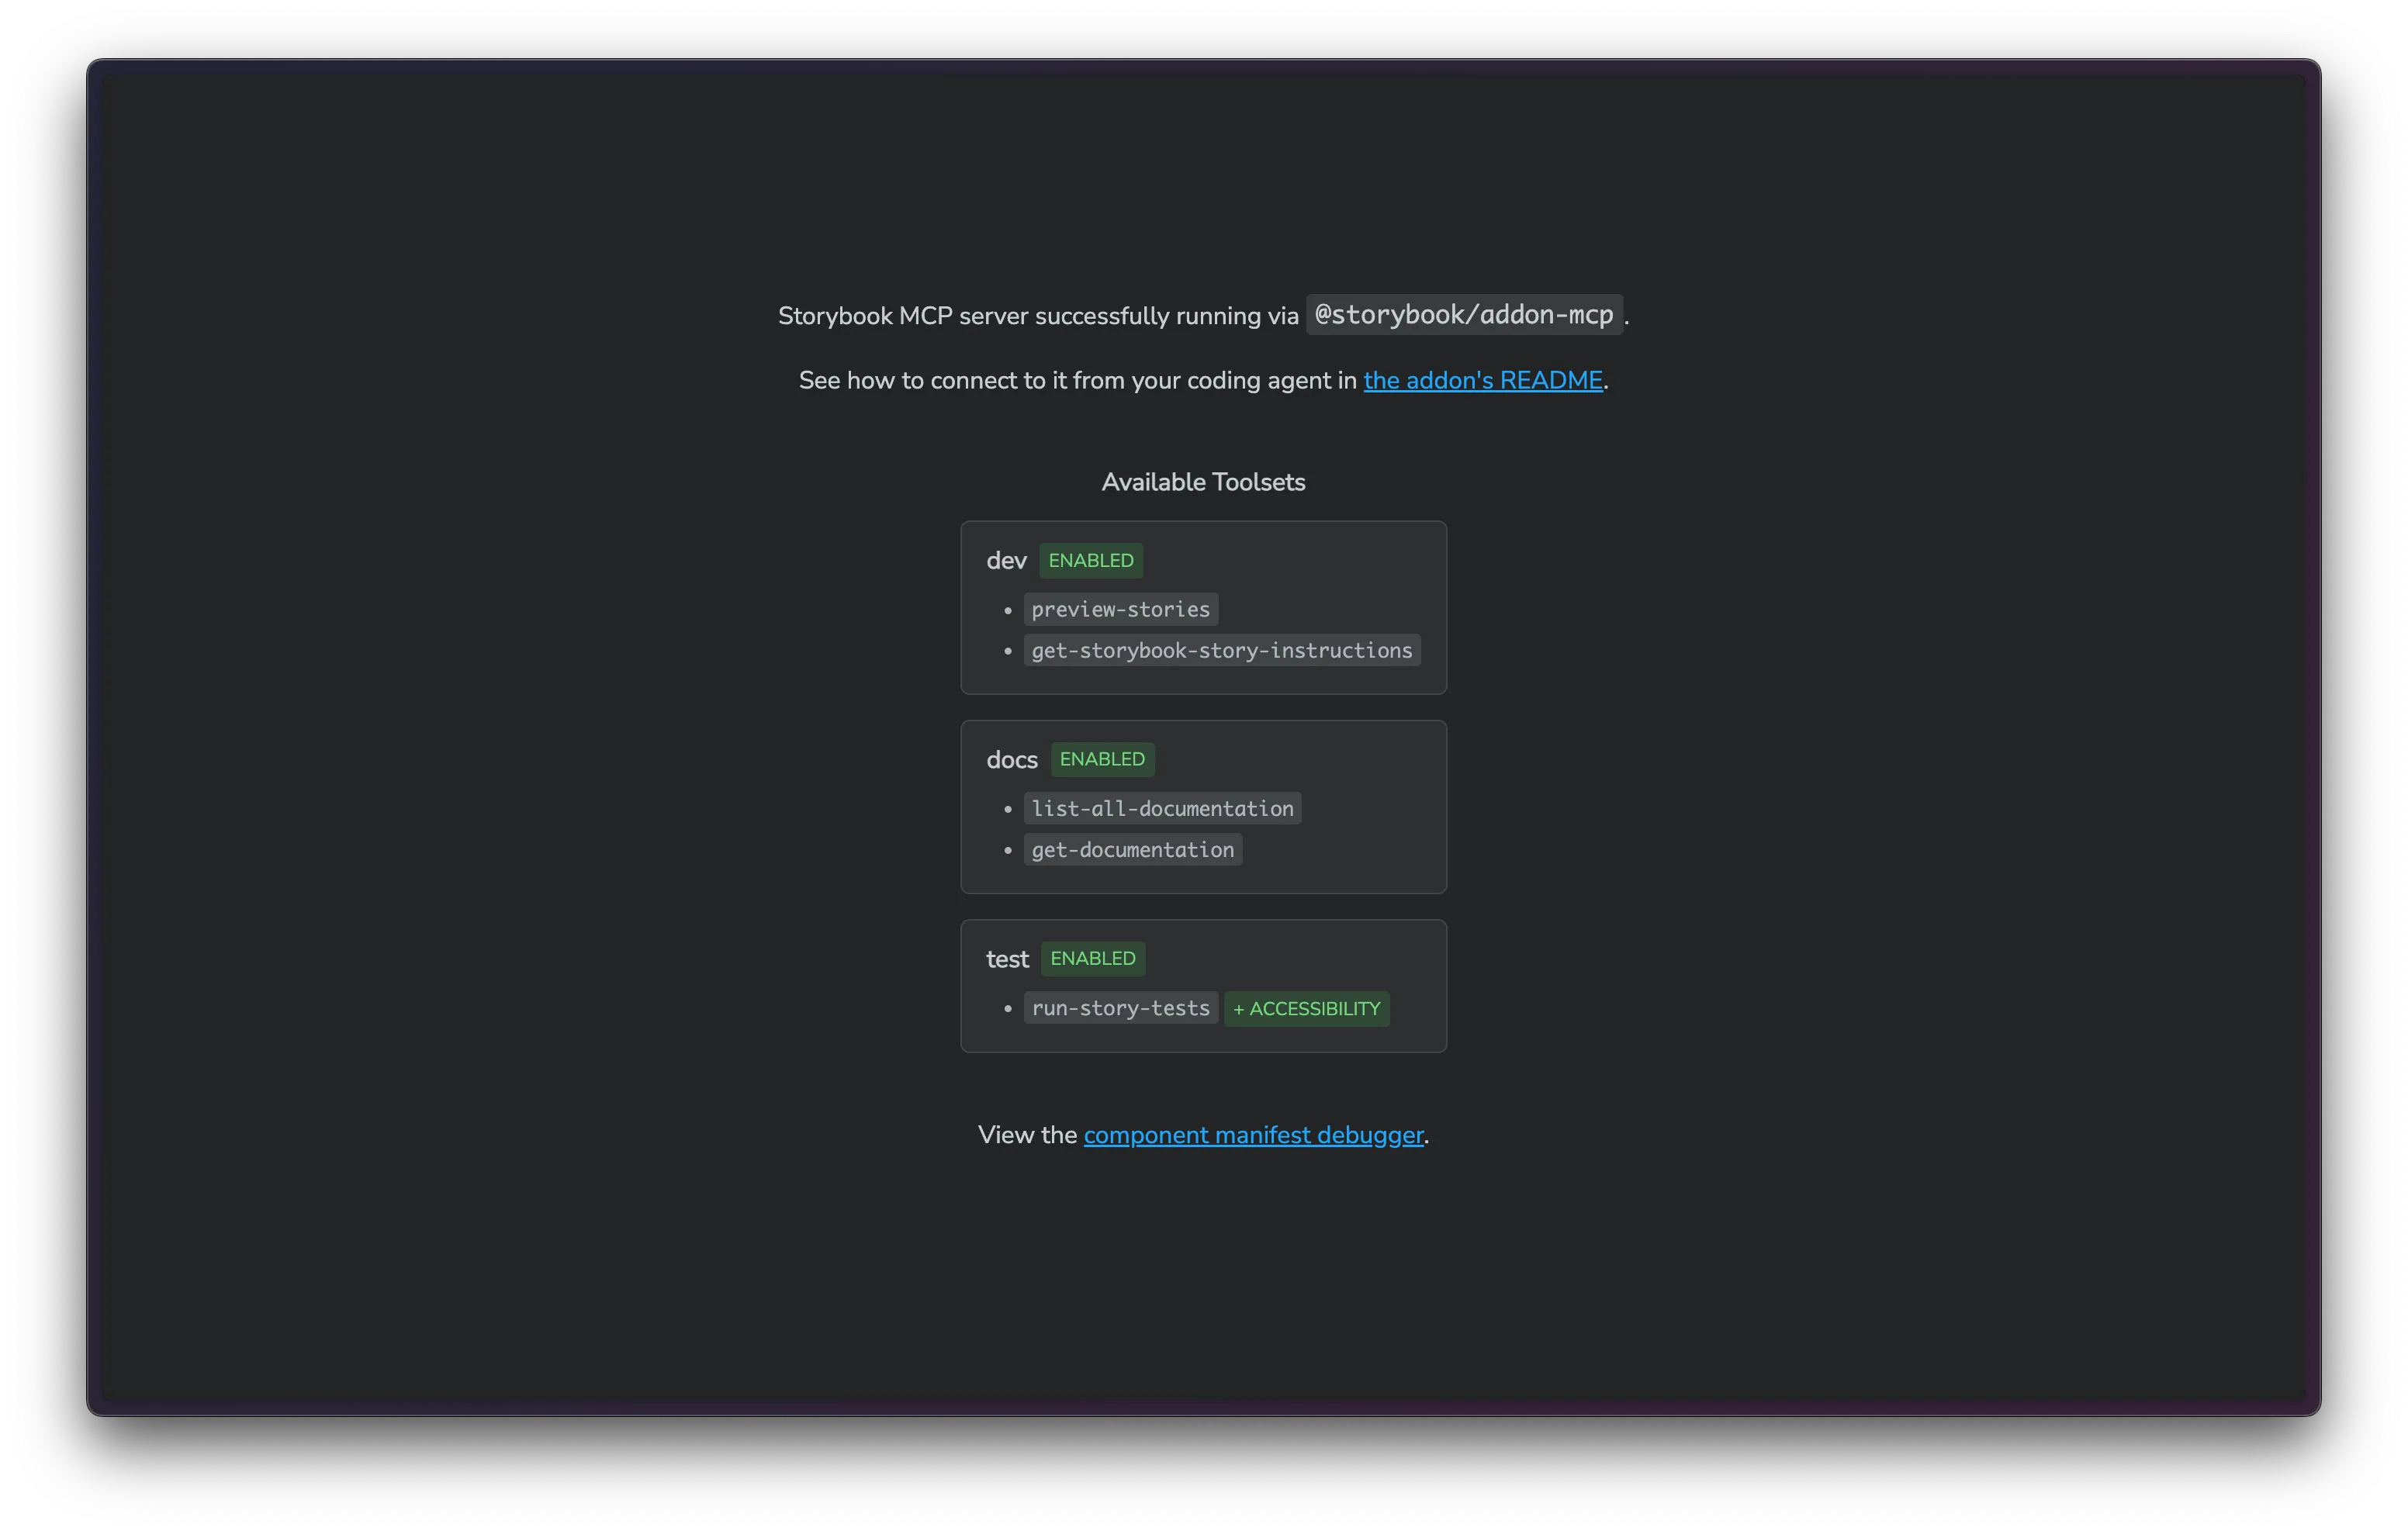Screen dimensions: 2408x1531
Task: Click the docs toolset label
Action: tap(1012, 760)
